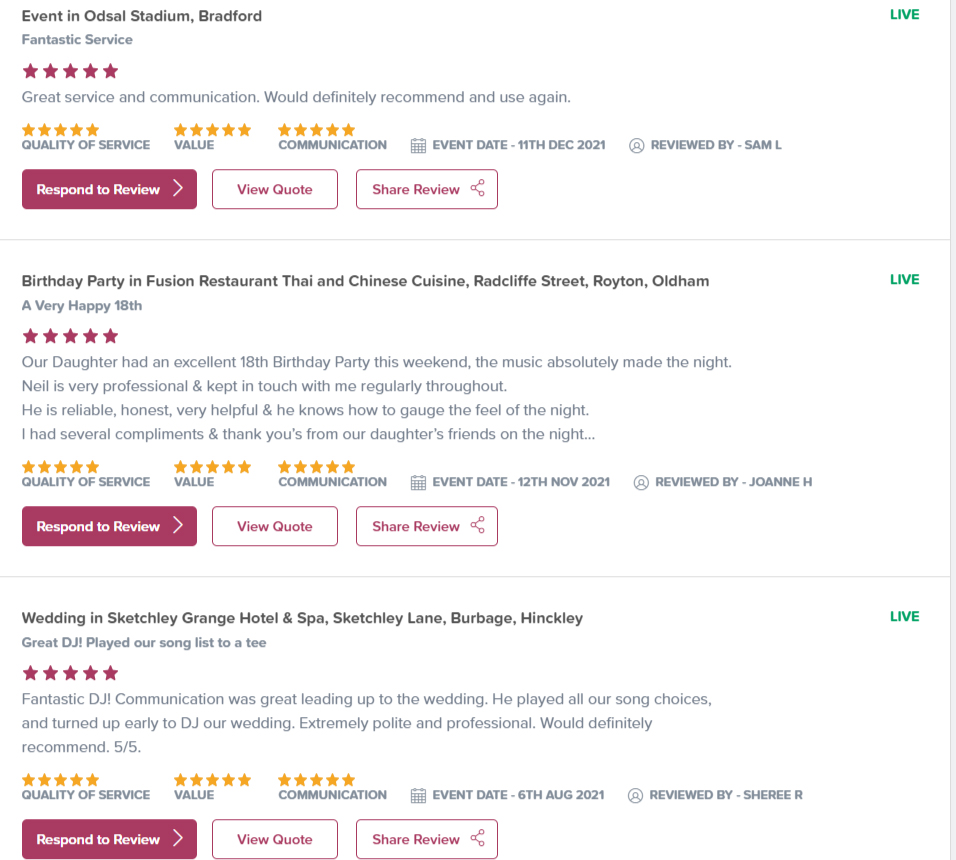View Quote for the Birthday Party
This screenshot has width=956, height=860.
click(275, 526)
